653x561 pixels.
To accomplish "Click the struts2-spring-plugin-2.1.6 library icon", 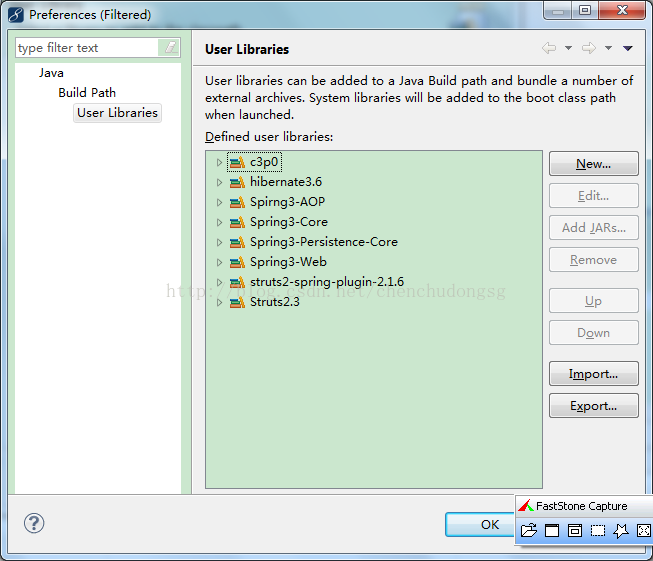I will (237, 282).
